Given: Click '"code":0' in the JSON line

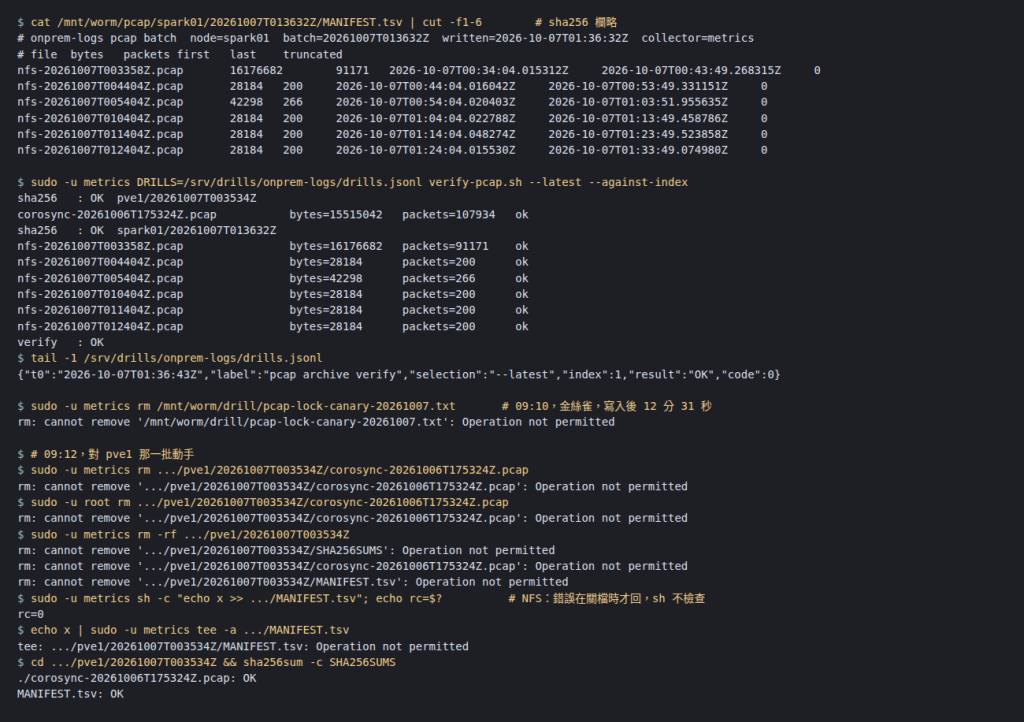Looking at the screenshot, I should tap(747, 375).
